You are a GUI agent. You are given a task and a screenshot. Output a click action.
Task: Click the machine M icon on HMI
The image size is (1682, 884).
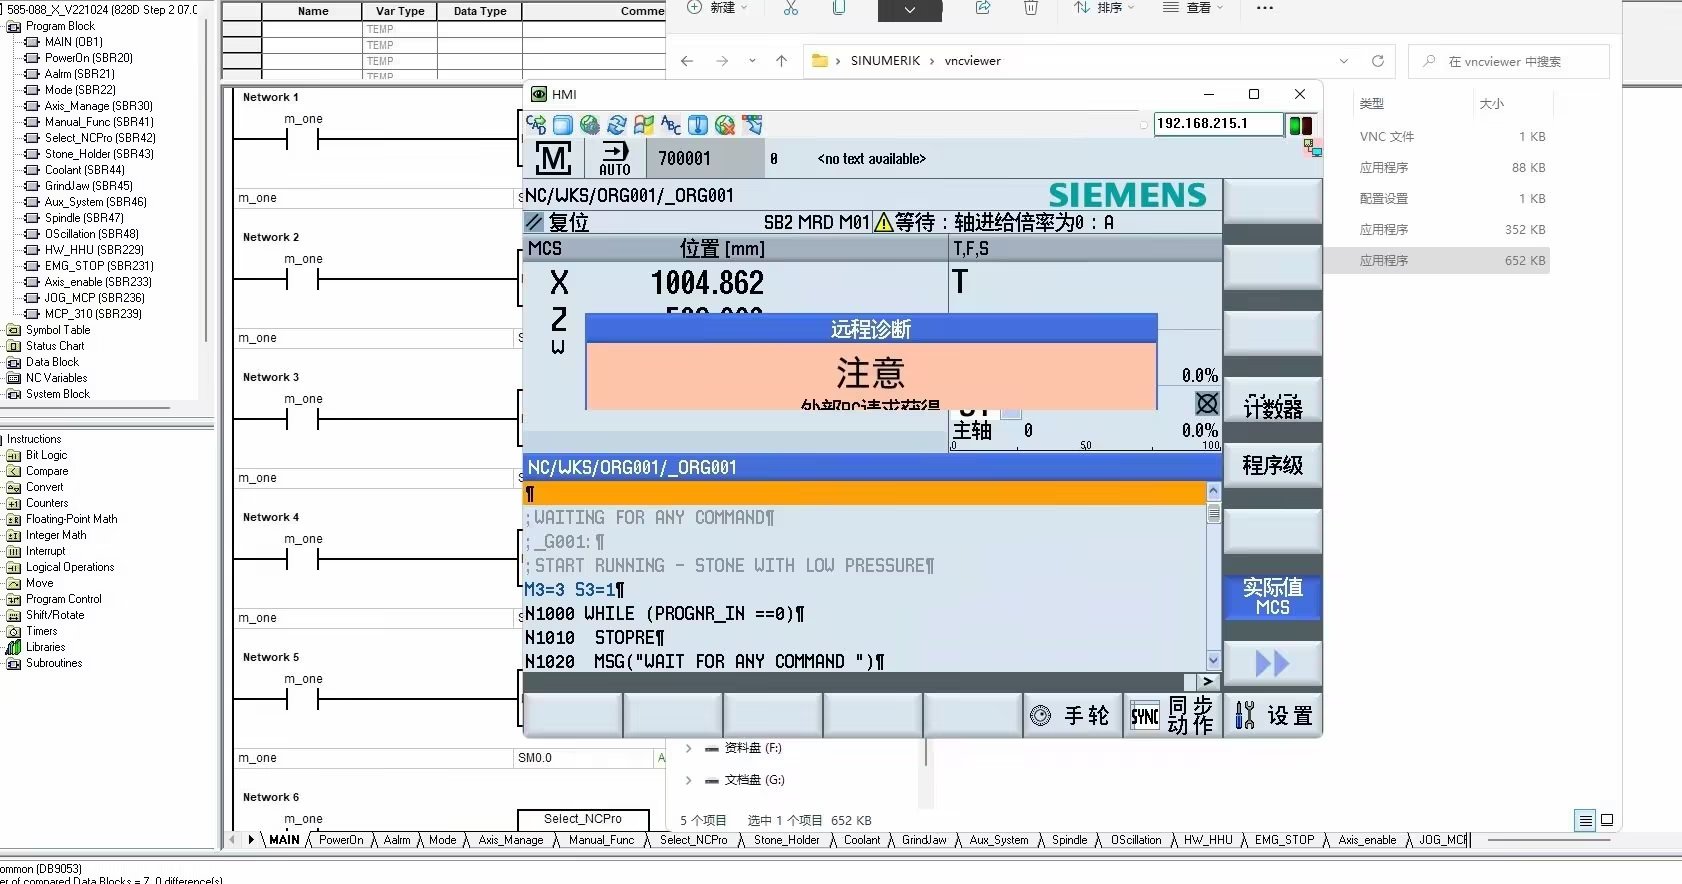pos(553,158)
